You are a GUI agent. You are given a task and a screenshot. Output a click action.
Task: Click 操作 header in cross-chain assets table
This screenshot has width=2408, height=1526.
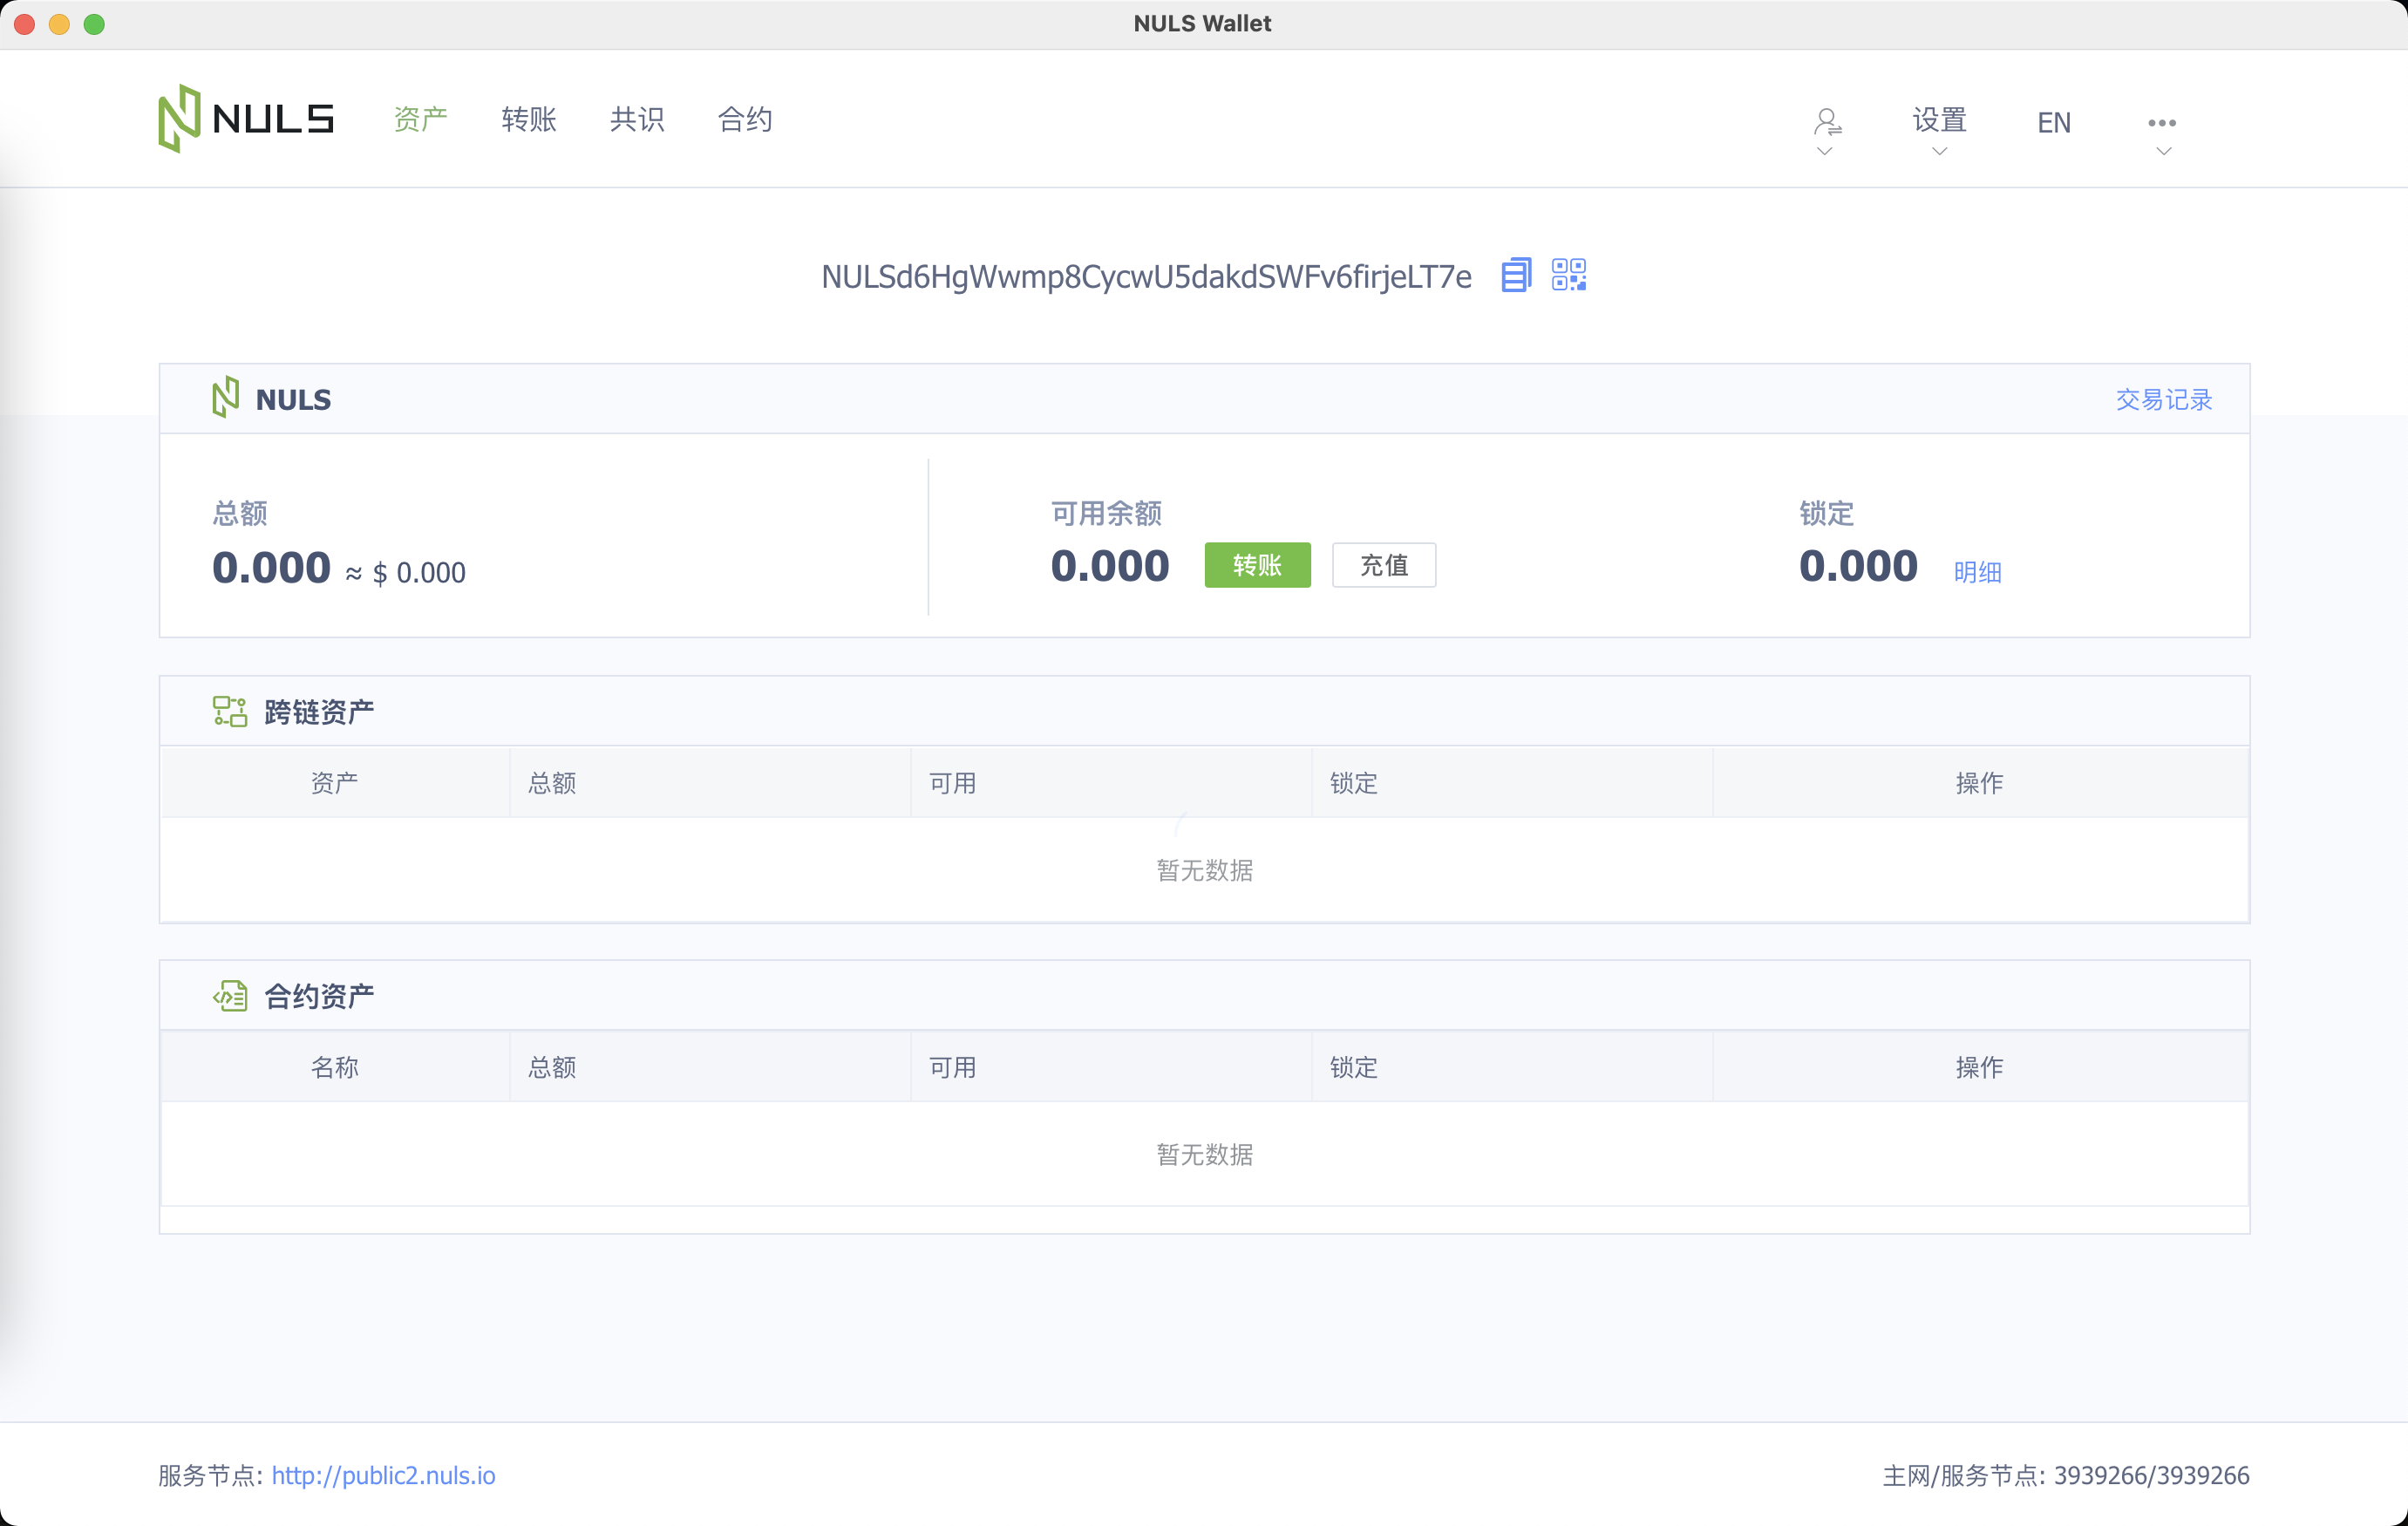coord(1979,783)
